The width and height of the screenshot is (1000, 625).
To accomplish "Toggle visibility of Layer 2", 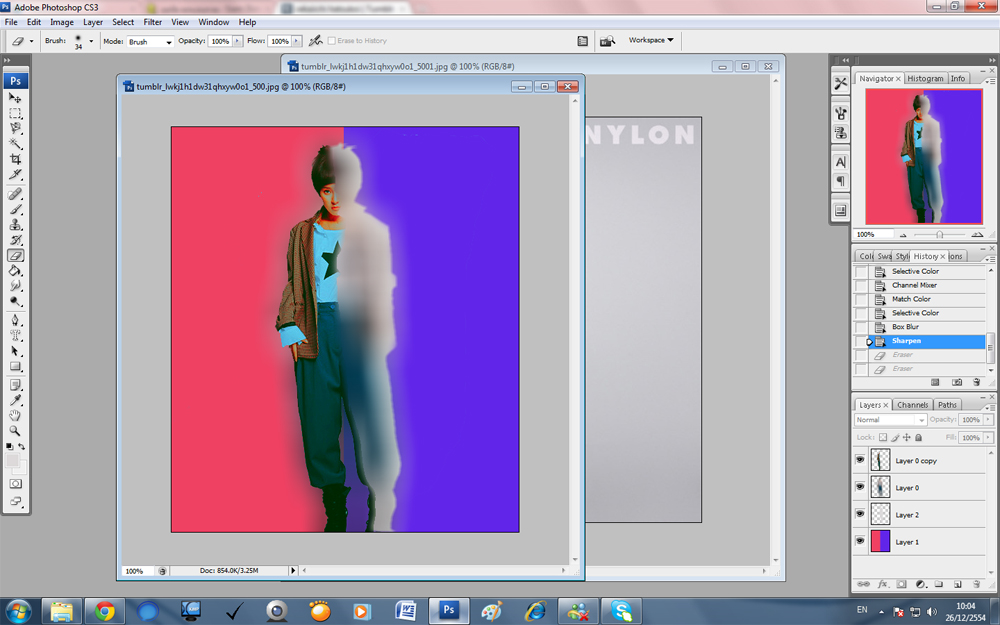I will point(860,515).
